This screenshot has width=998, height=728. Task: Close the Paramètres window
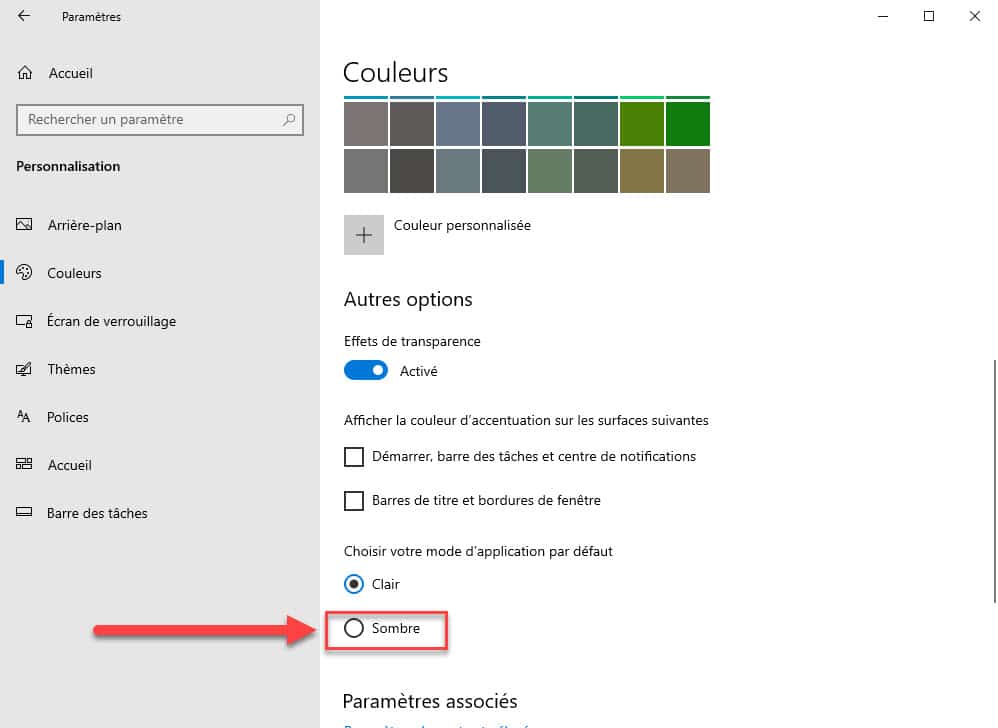[974, 16]
